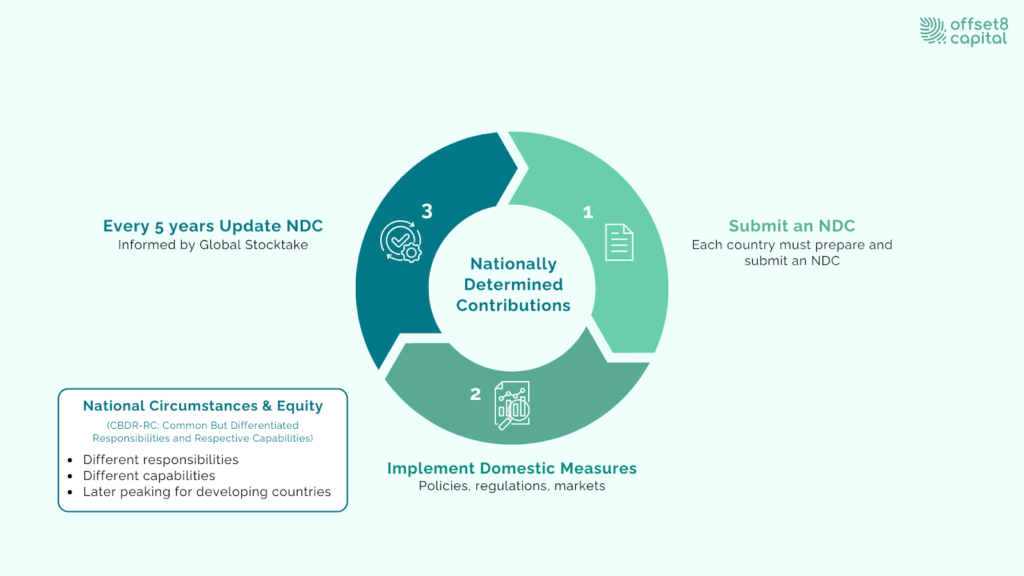Click the "Every 5 years Update NDC" heading
The width and height of the screenshot is (1024, 576).
(x=213, y=226)
